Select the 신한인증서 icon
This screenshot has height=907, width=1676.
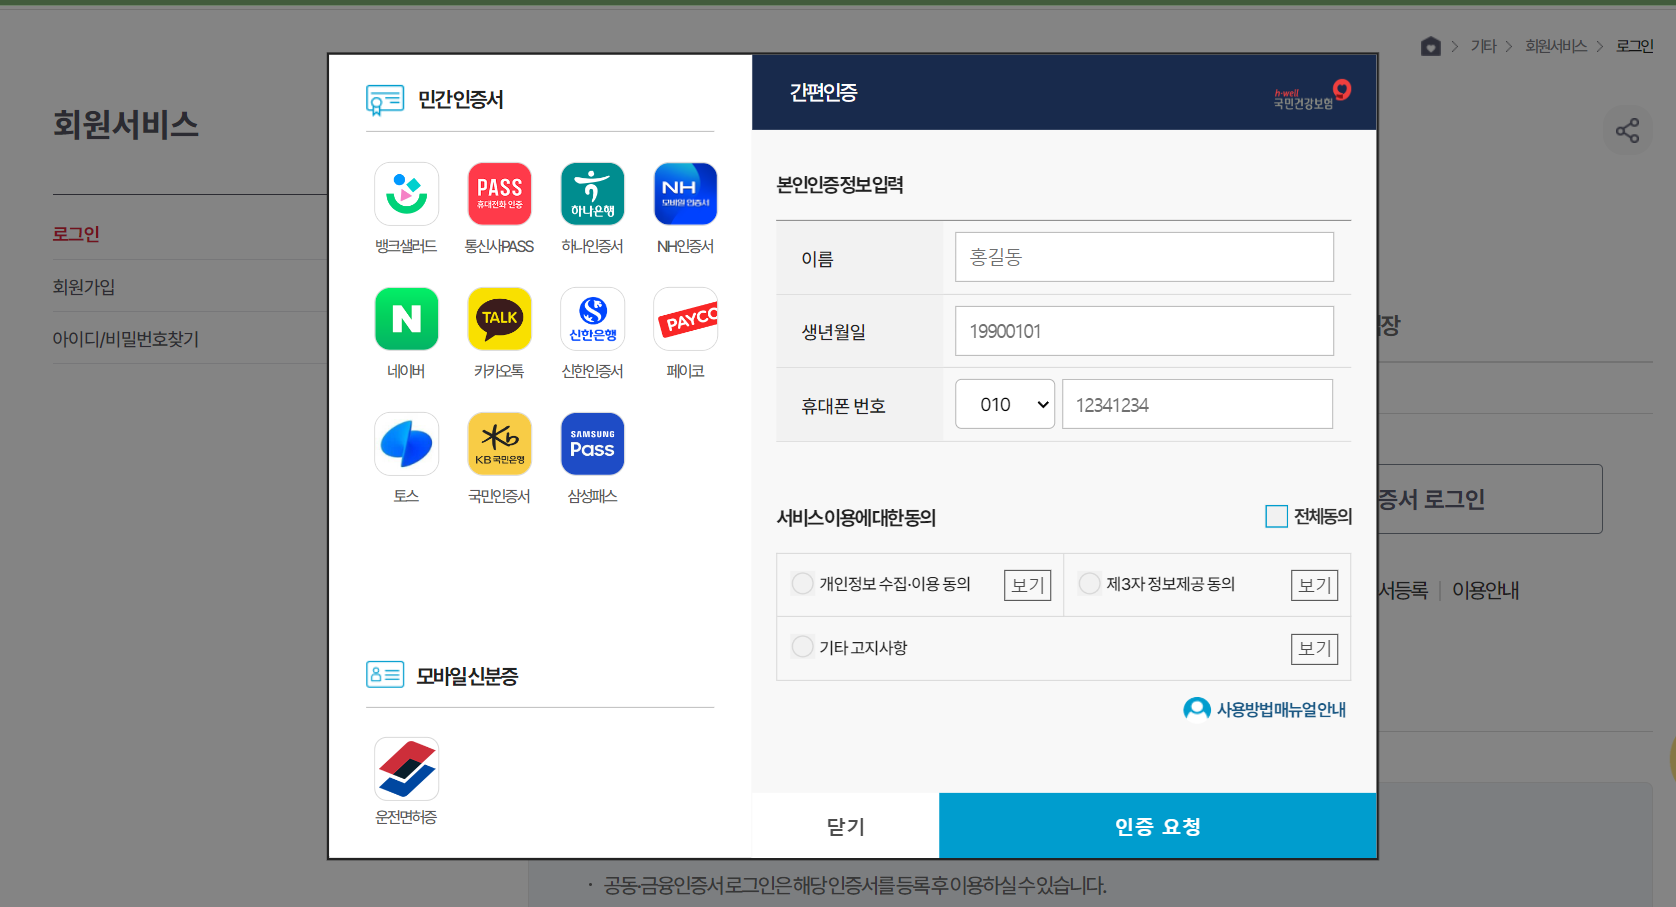[592, 319]
